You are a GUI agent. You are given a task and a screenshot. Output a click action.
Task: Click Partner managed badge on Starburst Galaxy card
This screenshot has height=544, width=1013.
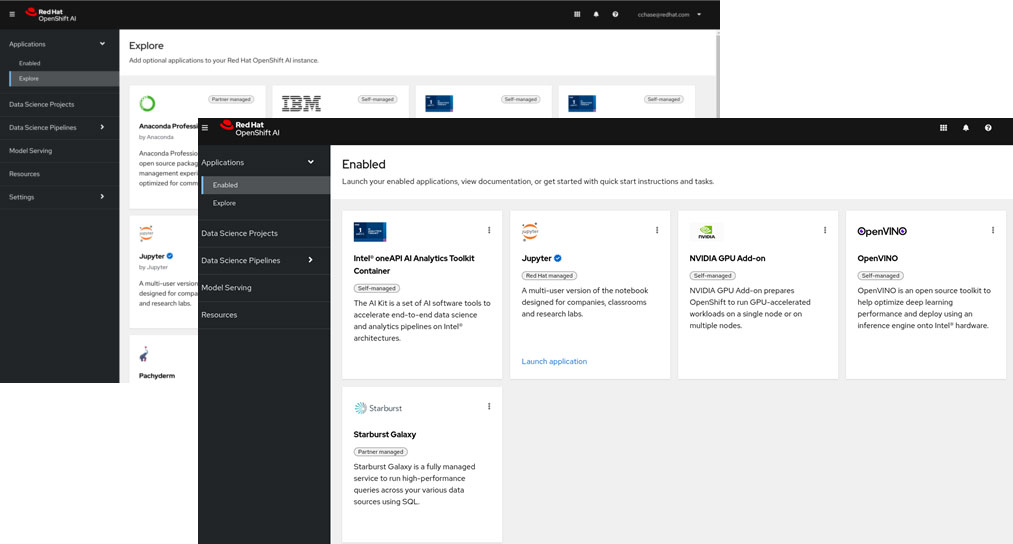pyautogui.click(x=381, y=452)
